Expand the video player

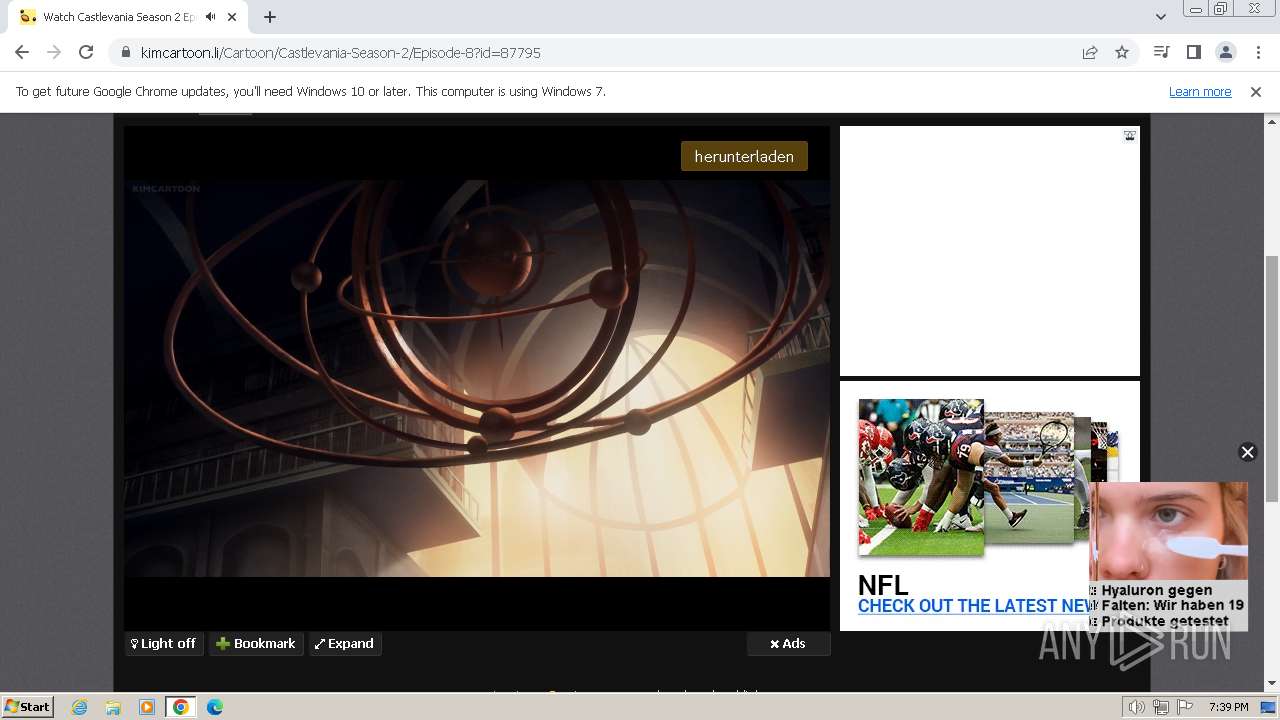click(x=344, y=644)
